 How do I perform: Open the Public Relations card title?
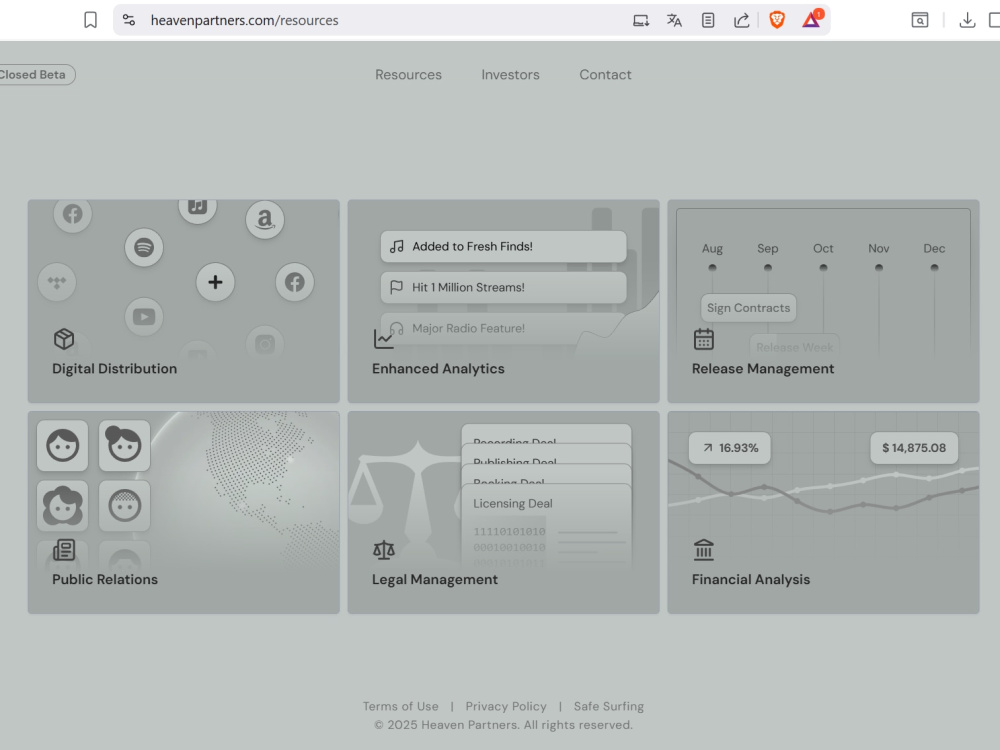(105, 579)
